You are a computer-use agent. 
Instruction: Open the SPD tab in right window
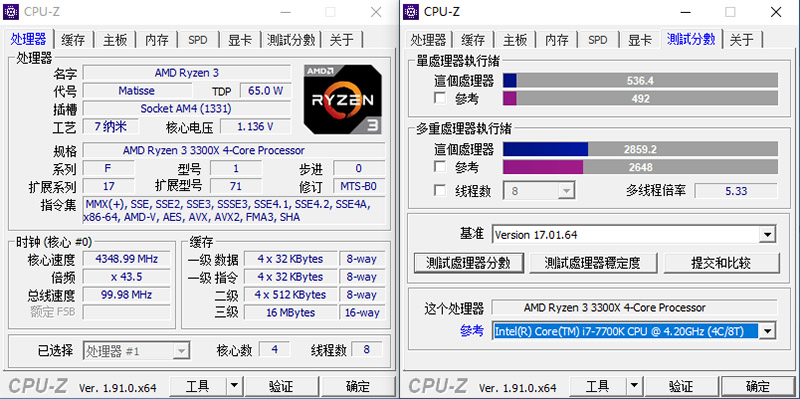[597, 40]
